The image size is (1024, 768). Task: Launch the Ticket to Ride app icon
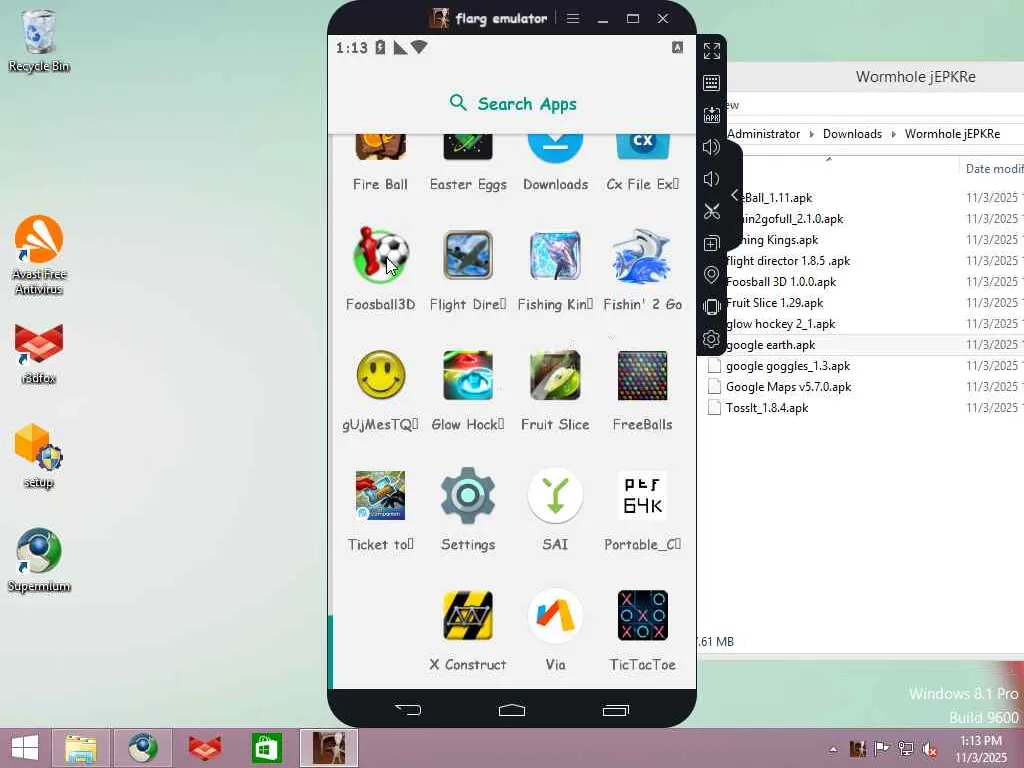click(x=381, y=495)
